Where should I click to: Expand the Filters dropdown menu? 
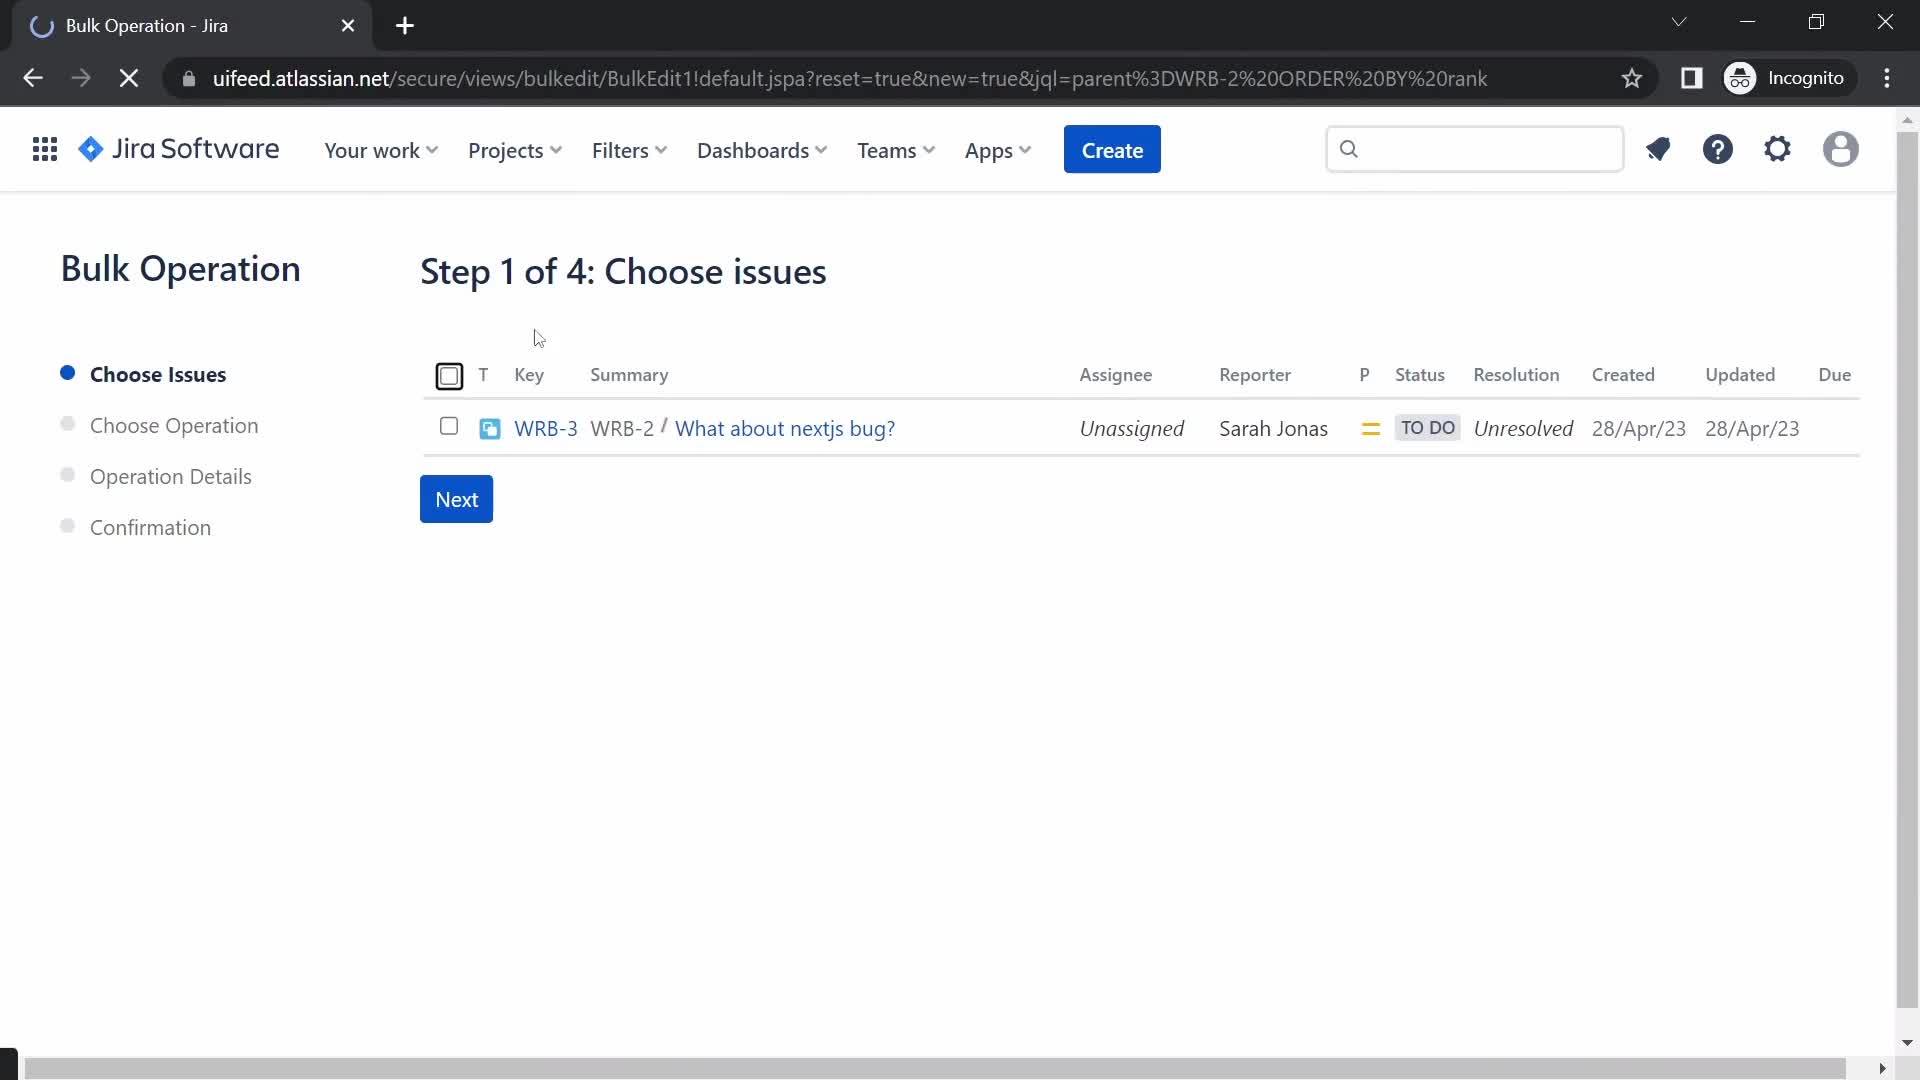629,149
